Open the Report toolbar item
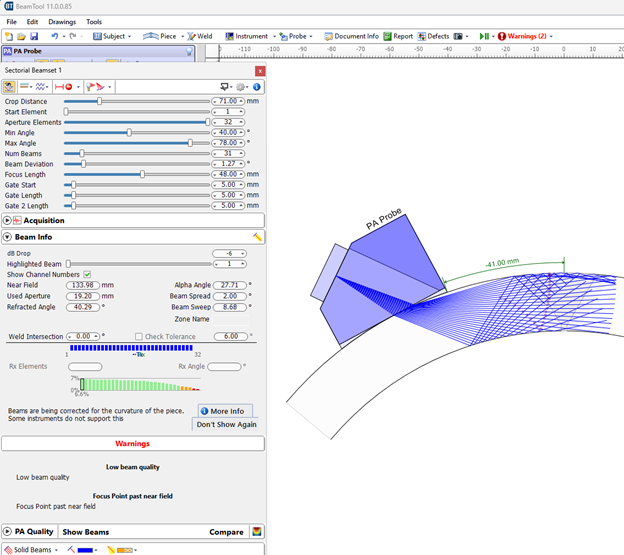This screenshot has height=555, width=624. (397, 36)
